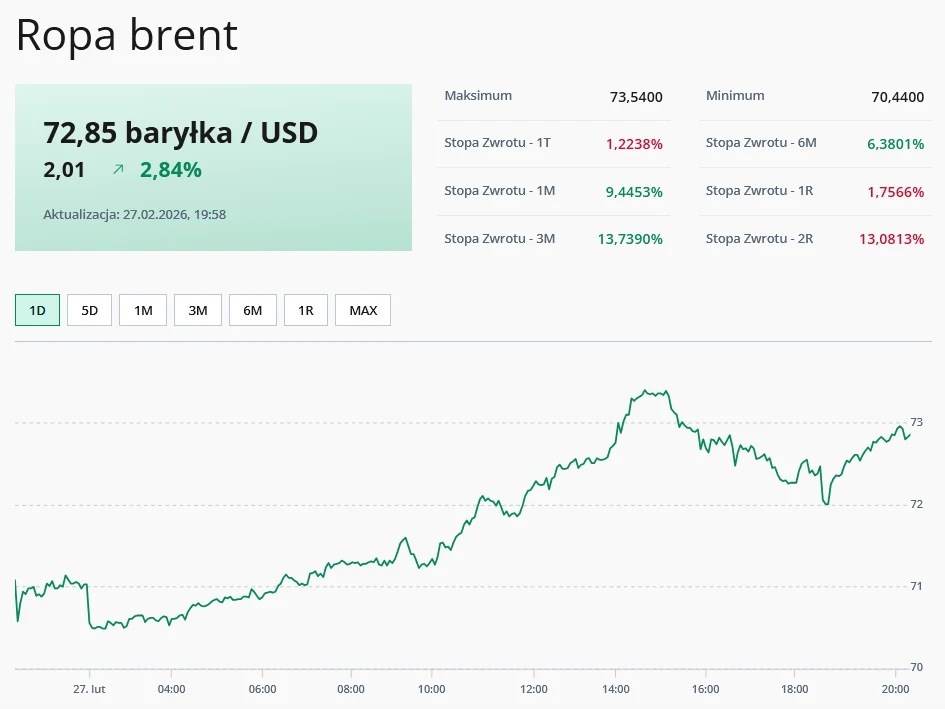This screenshot has width=945, height=709.
Task: Click the 27. lut axis label
Action: point(89,689)
